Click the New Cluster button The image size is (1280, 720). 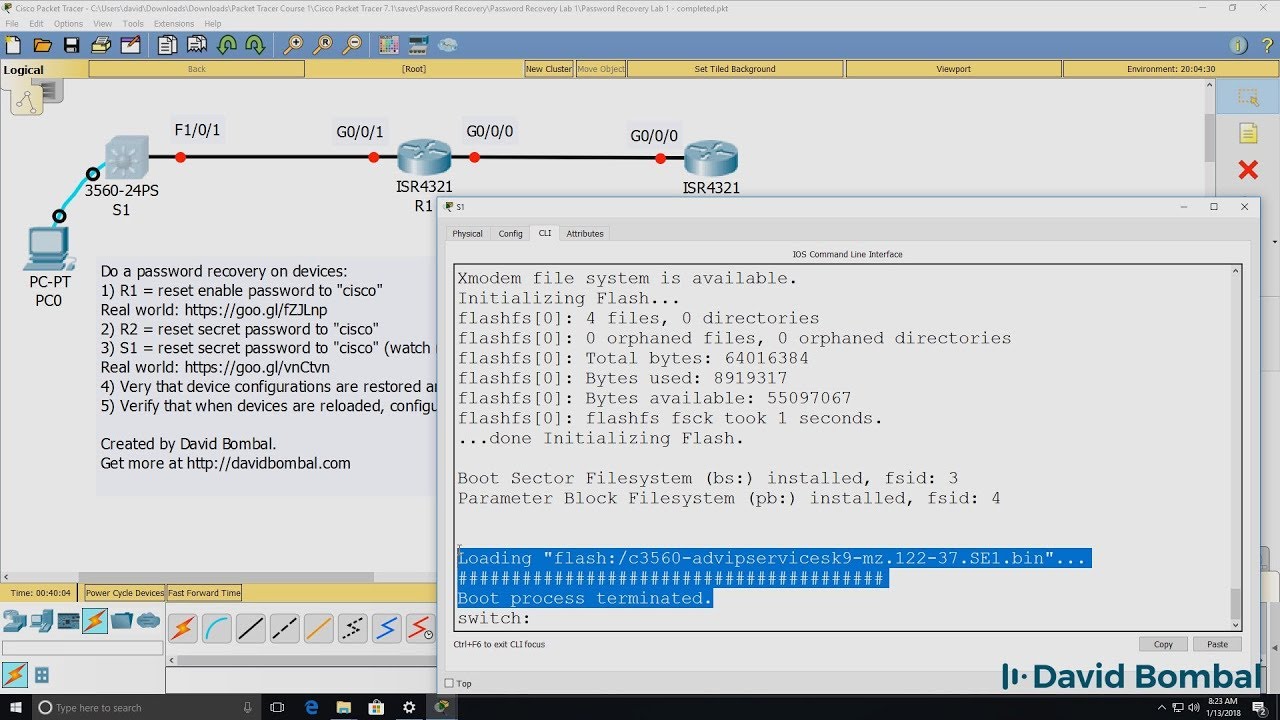[549, 69]
